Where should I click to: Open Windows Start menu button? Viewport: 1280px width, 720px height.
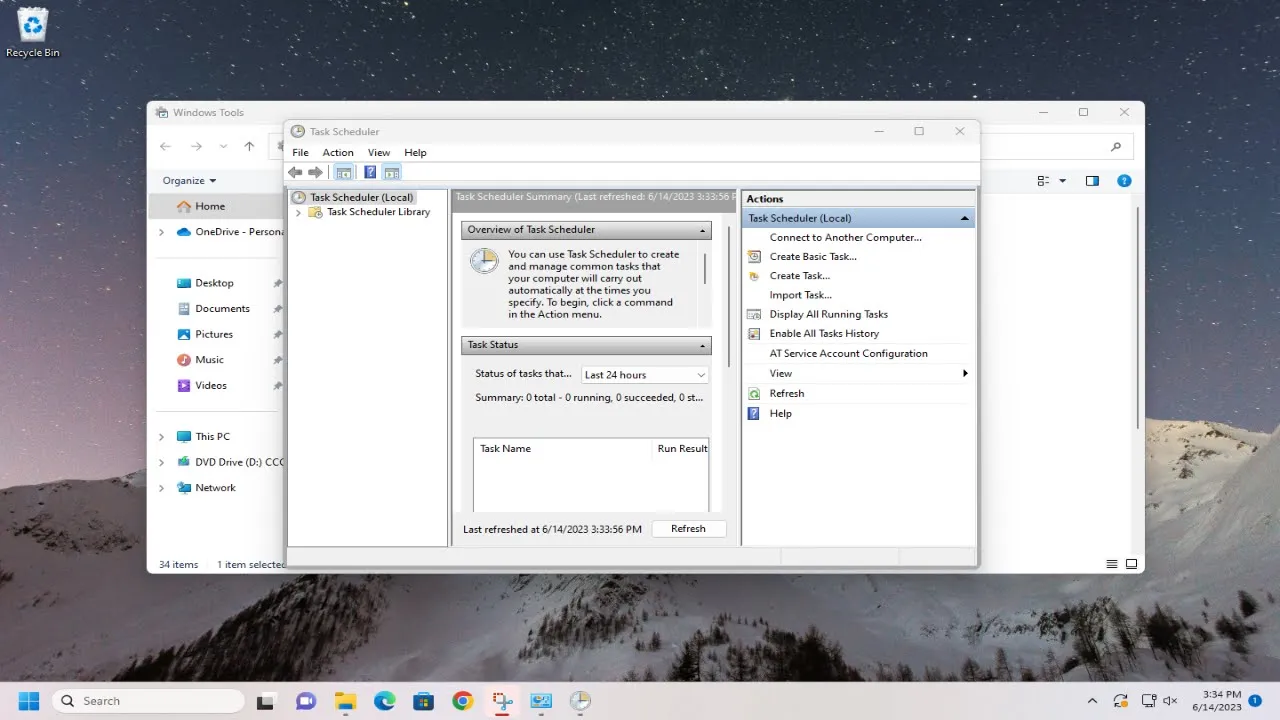(29, 701)
